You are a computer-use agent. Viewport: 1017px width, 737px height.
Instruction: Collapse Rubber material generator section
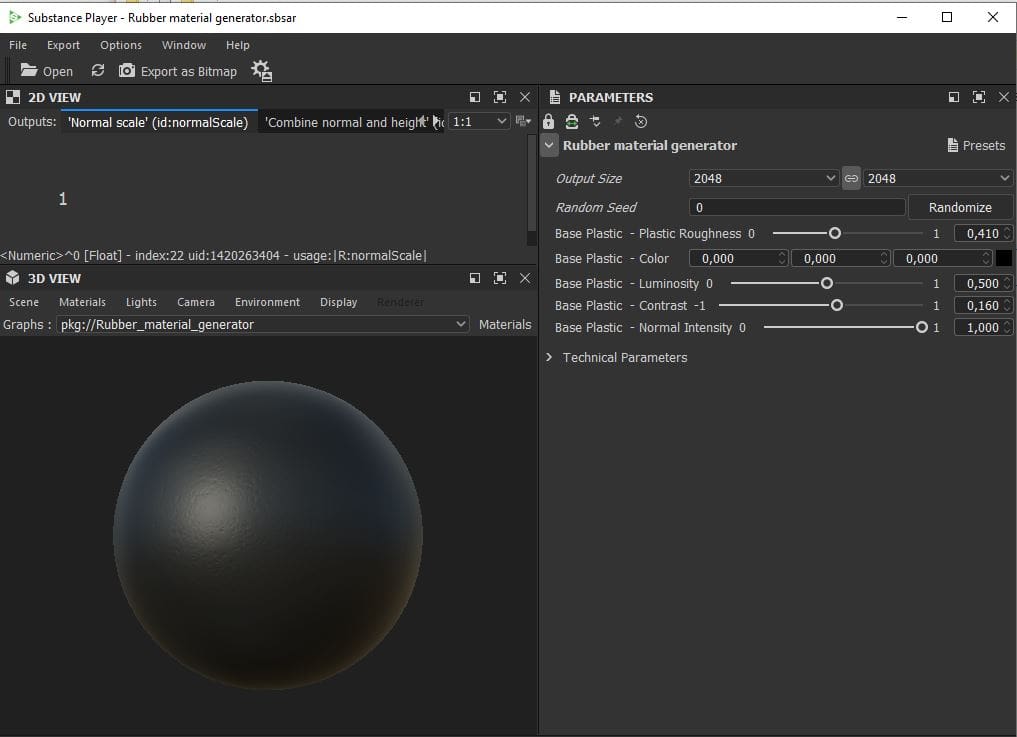tap(549, 145)
